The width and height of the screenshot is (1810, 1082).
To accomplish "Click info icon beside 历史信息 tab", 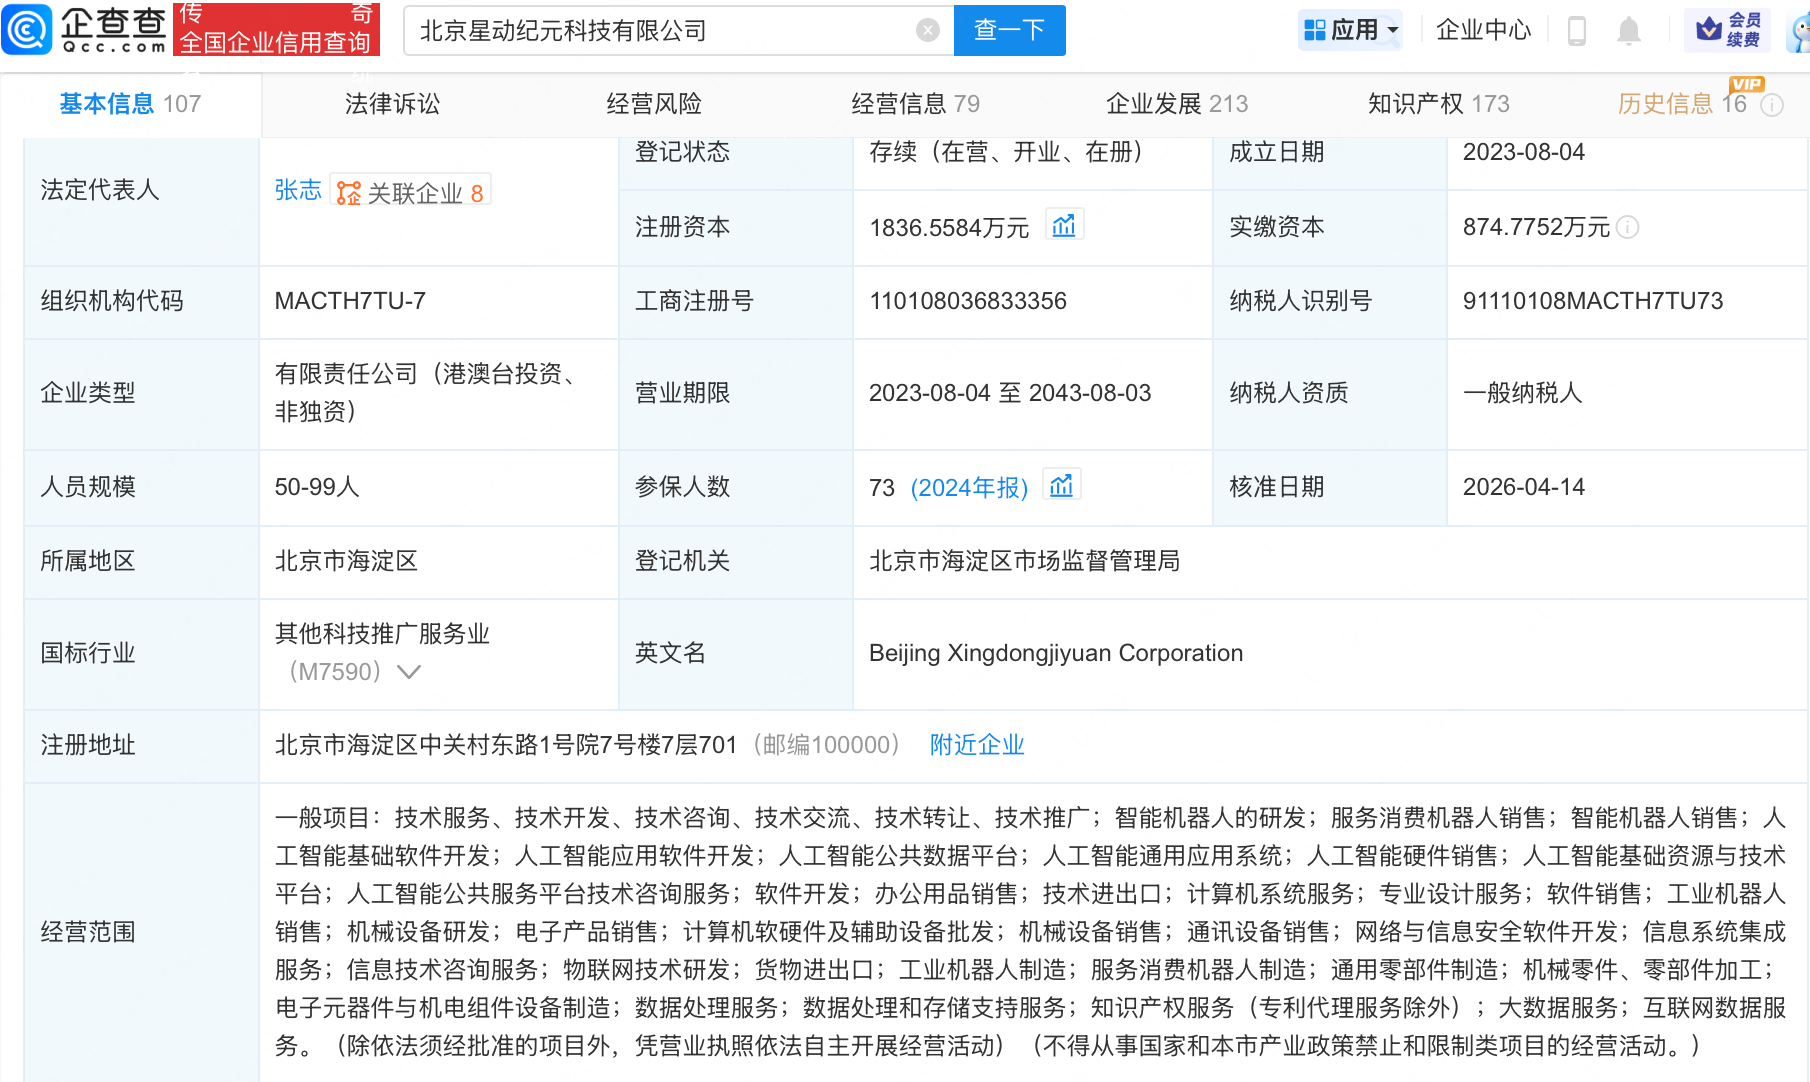I will 1772,105.
